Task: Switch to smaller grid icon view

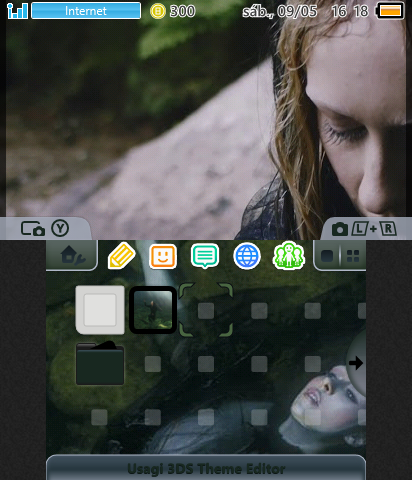Action: 353,256
